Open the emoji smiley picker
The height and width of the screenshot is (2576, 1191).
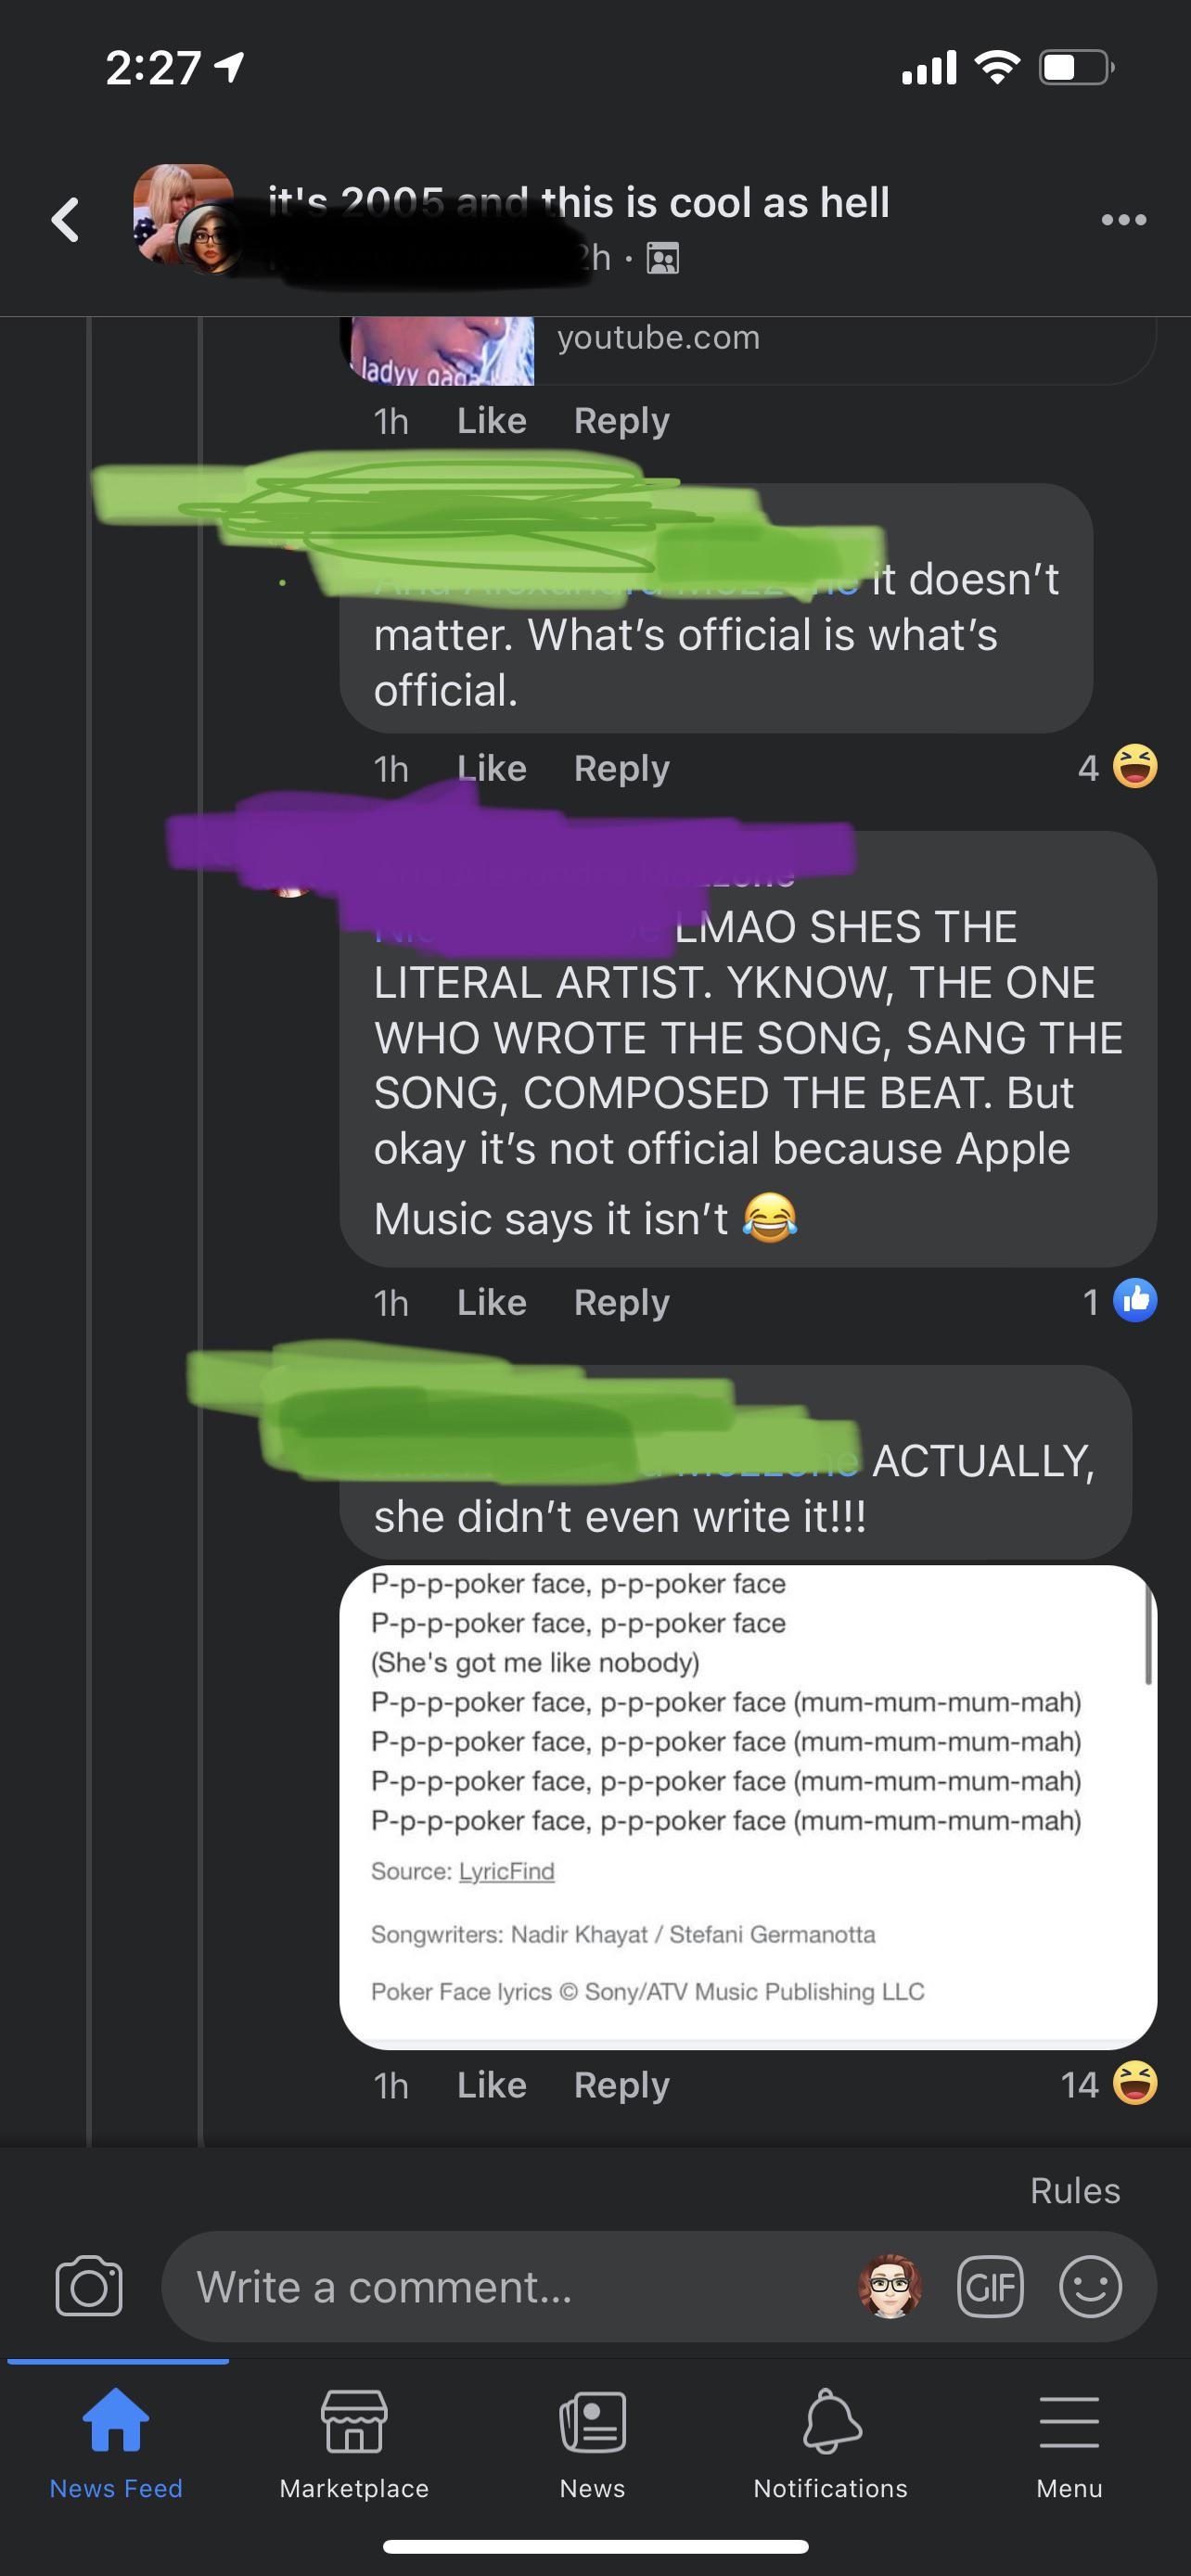coord(1090,2286)
